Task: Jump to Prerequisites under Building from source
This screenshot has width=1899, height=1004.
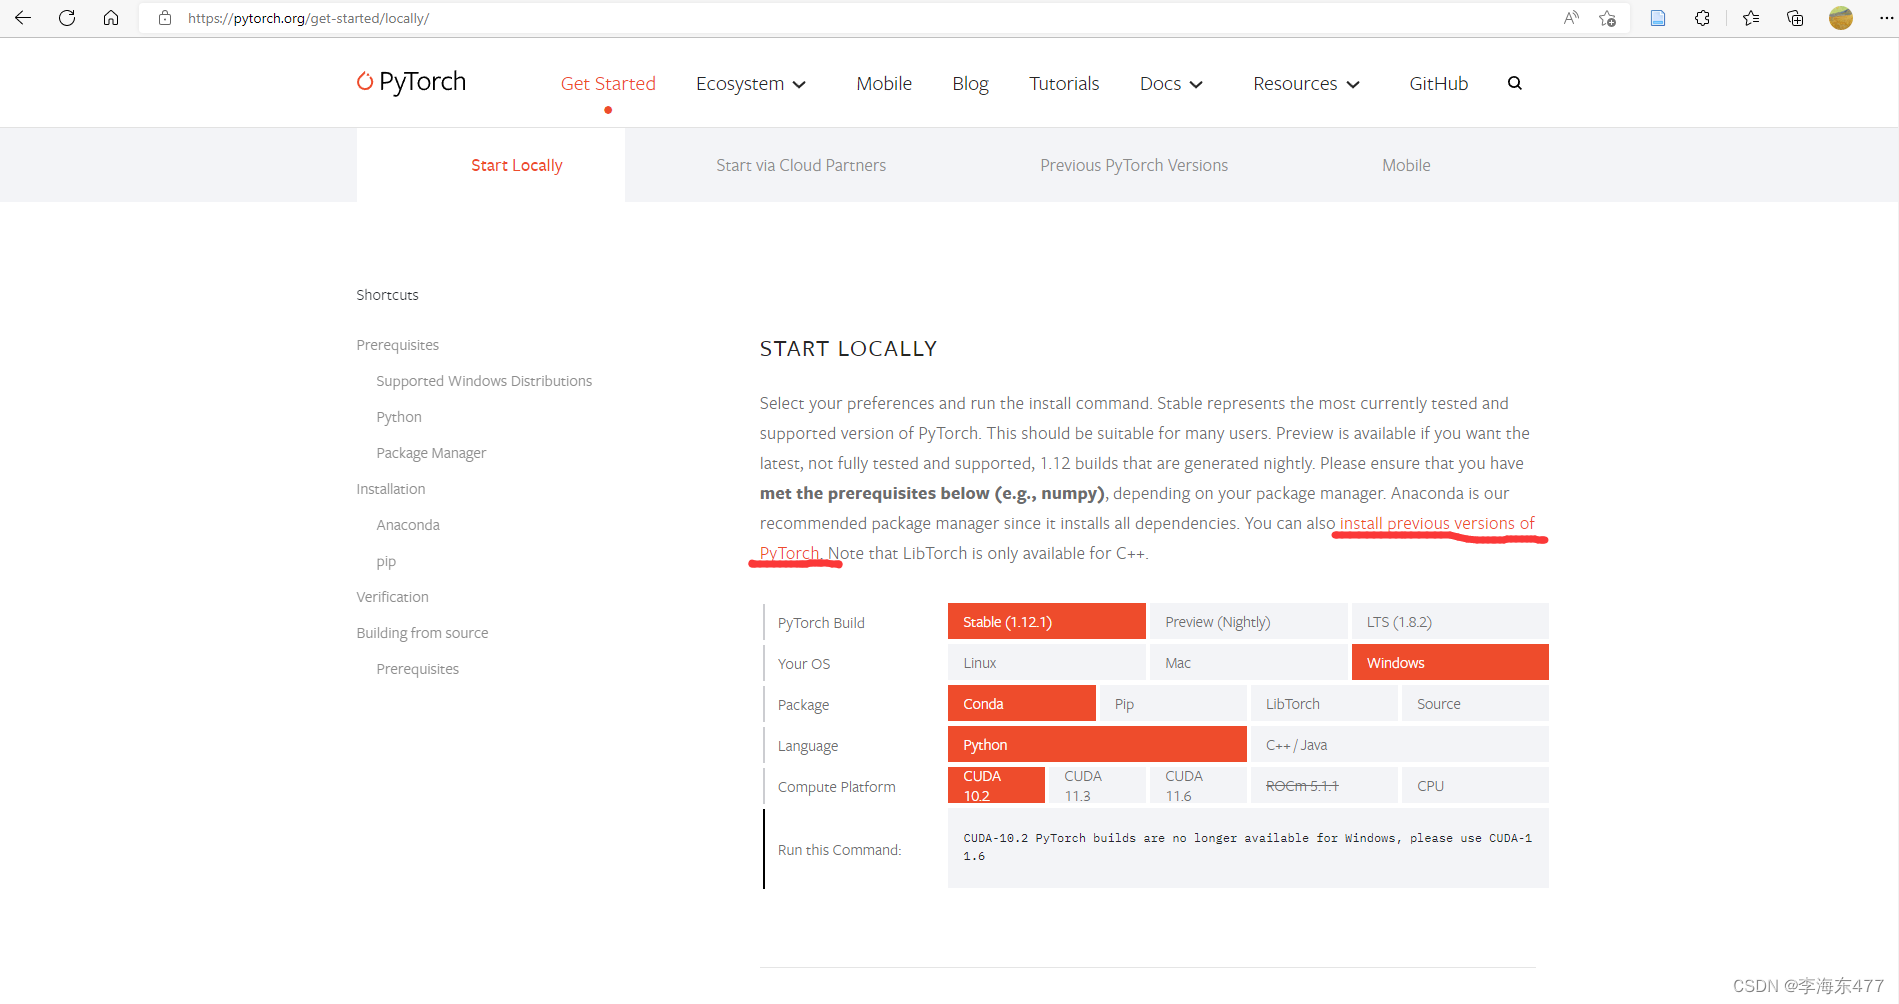Action: (x=417, y=669)
